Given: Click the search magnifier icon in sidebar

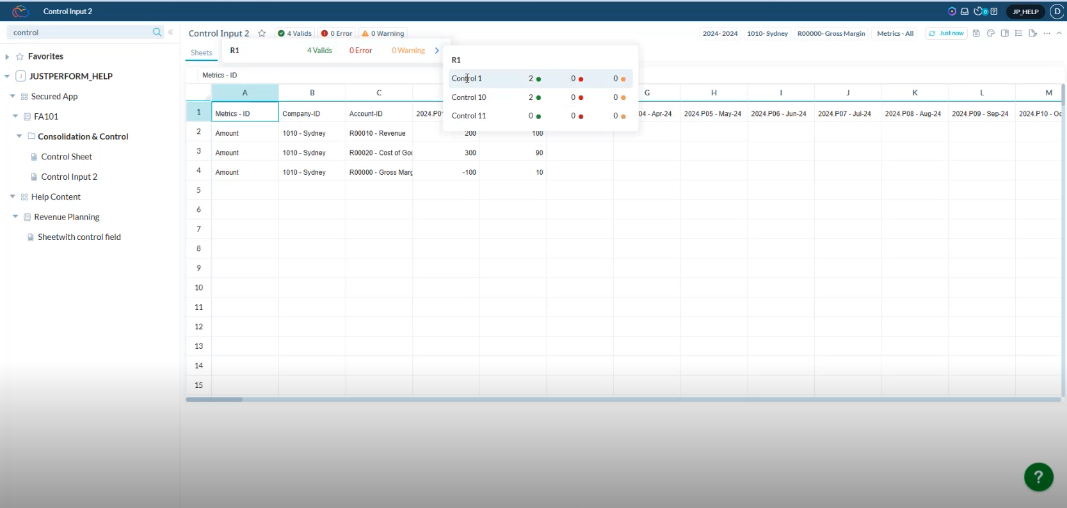Looking at the screenshot, I should (157, 32).
